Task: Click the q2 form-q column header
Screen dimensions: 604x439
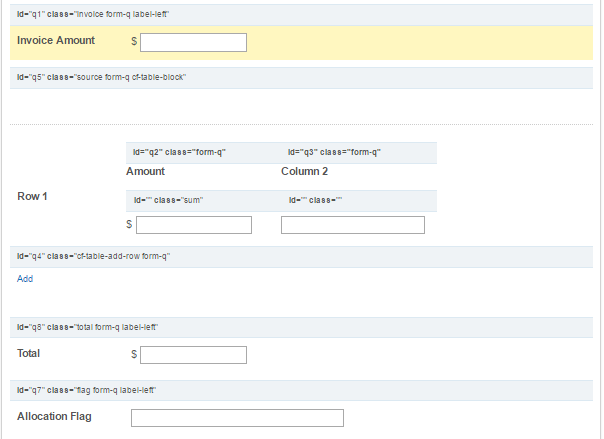Action: pos(200,152)
